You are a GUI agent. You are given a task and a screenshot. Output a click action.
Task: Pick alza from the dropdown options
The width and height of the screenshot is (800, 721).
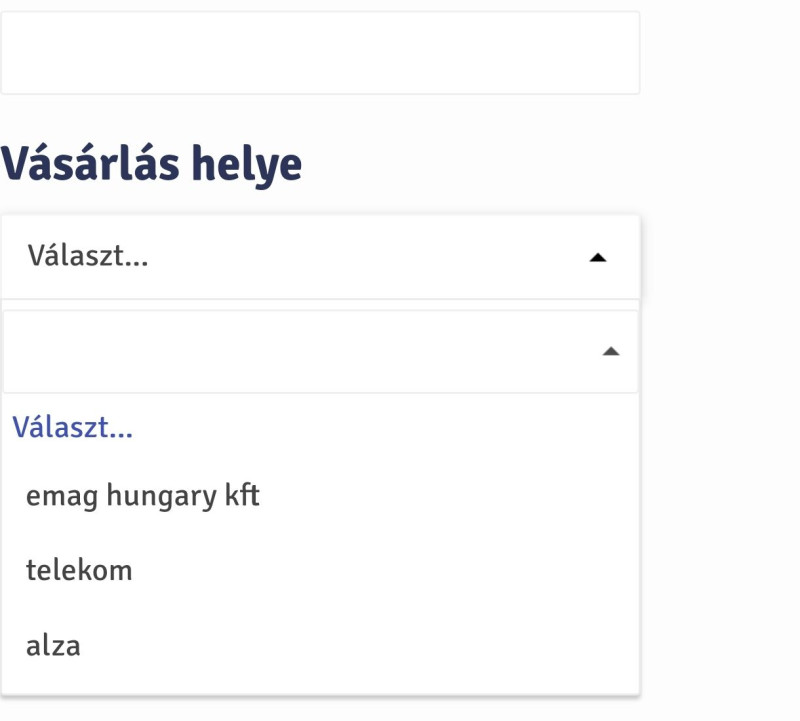click(53, 646)
